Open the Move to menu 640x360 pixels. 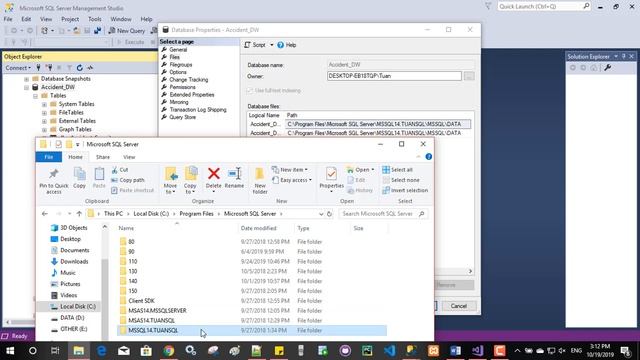(171, 180)
